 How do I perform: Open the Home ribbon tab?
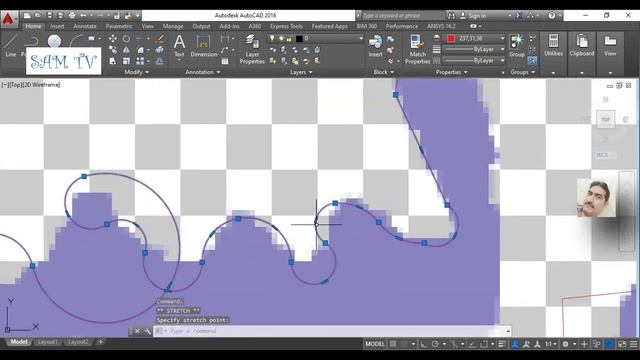(33, 26)
